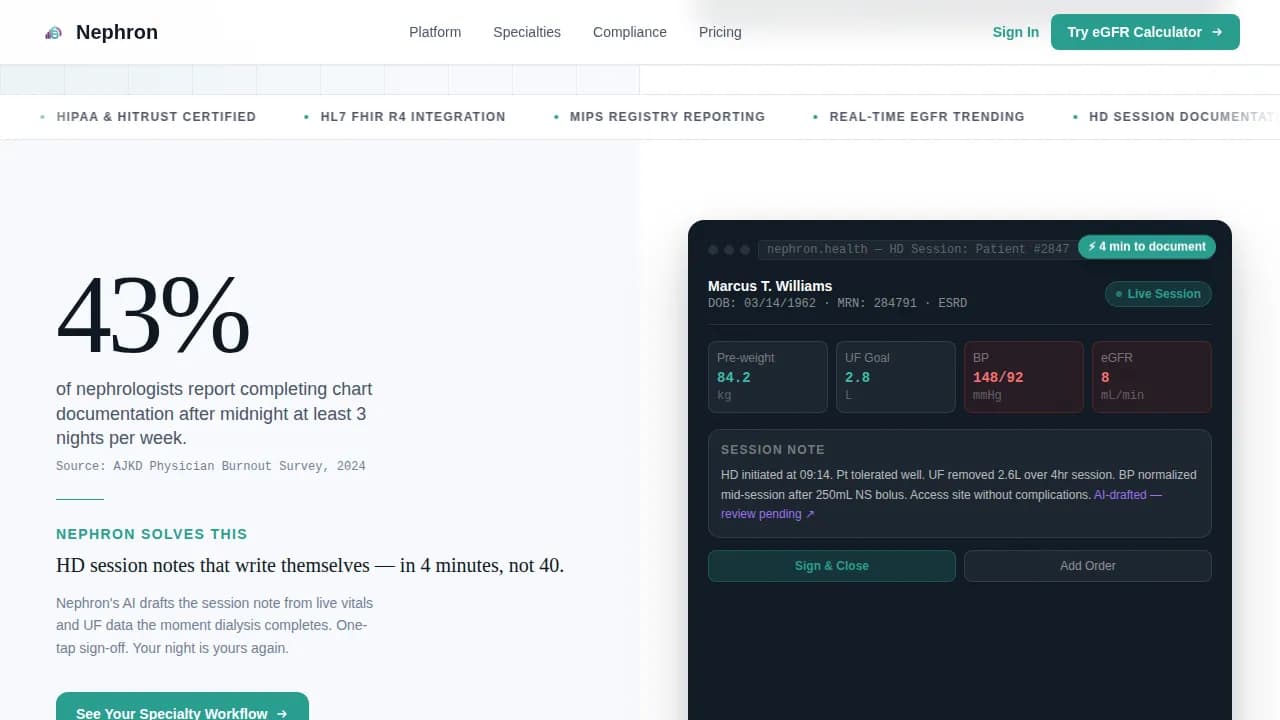
Task: Click the 43% headline statistic
Action: pyautogui.click(x=153, y=315)
